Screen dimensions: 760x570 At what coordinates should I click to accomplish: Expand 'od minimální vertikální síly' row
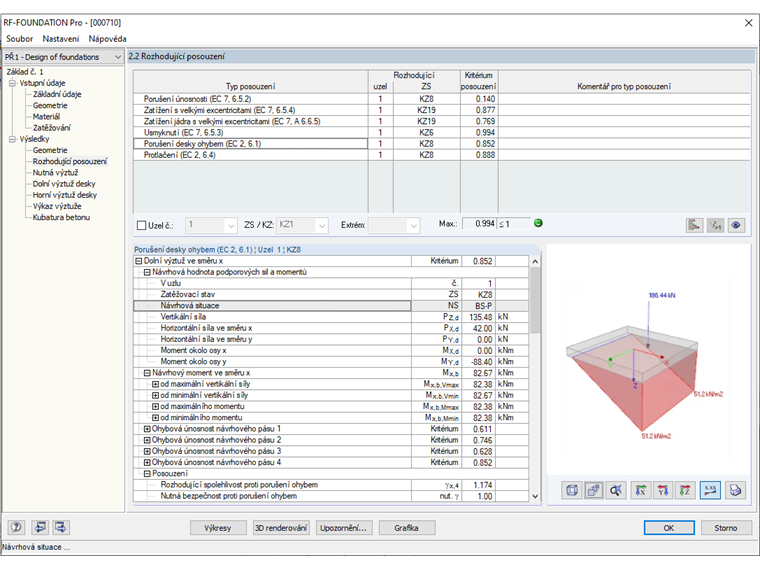156,395
